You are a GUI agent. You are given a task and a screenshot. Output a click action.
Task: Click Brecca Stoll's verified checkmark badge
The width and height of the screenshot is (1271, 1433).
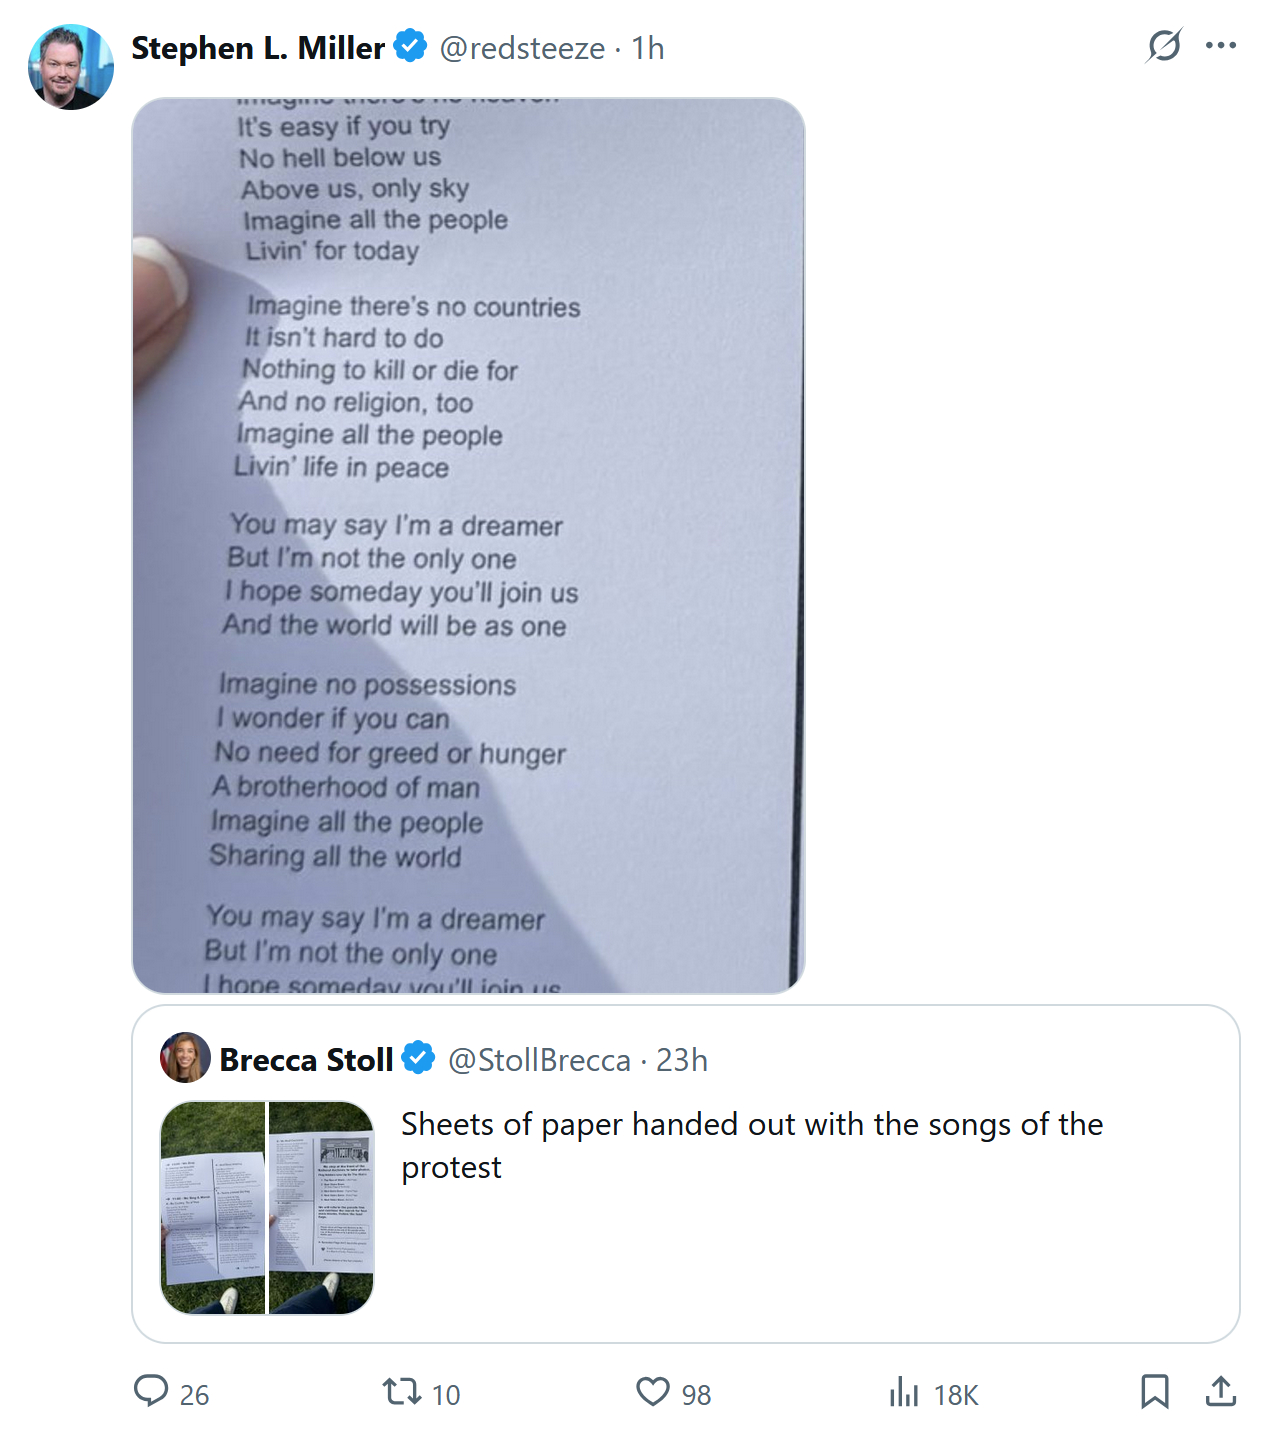click(x=418, y=1058)
